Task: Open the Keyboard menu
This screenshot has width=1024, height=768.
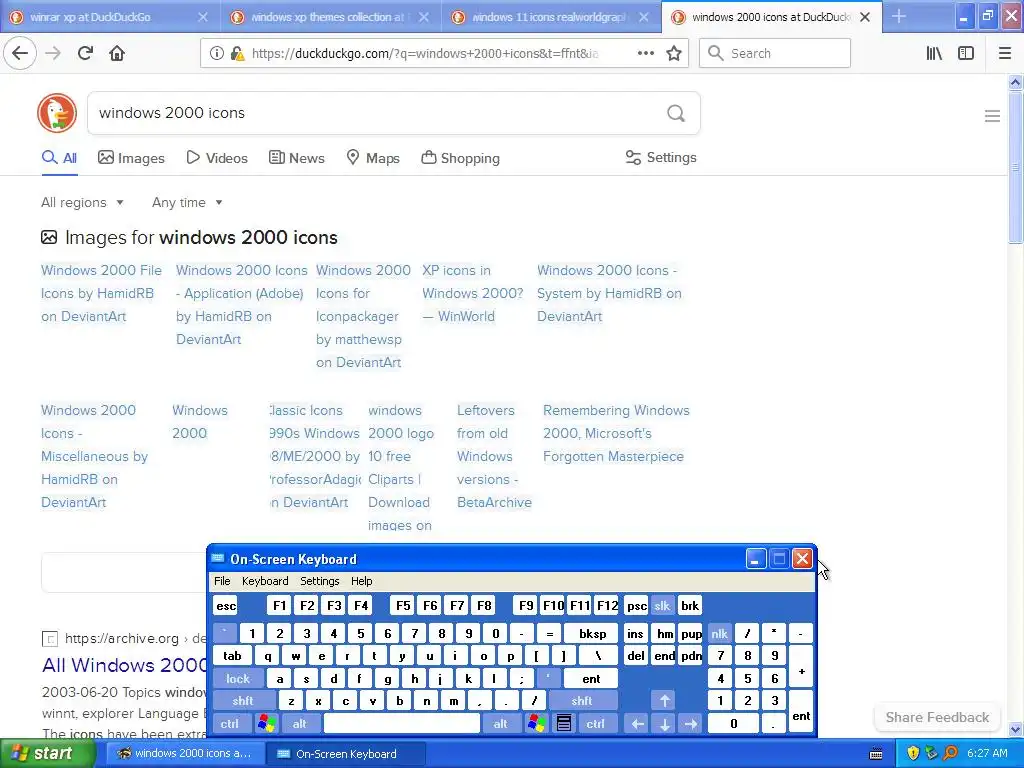Action: pyautogui.click(x=264, y=581)
